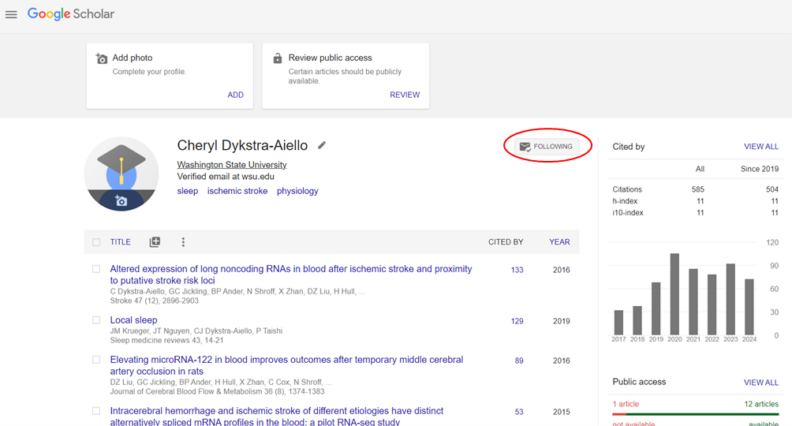Click the 12 articles available link
This screenshot has width=792, height=426.
click(x=761, y=404)
